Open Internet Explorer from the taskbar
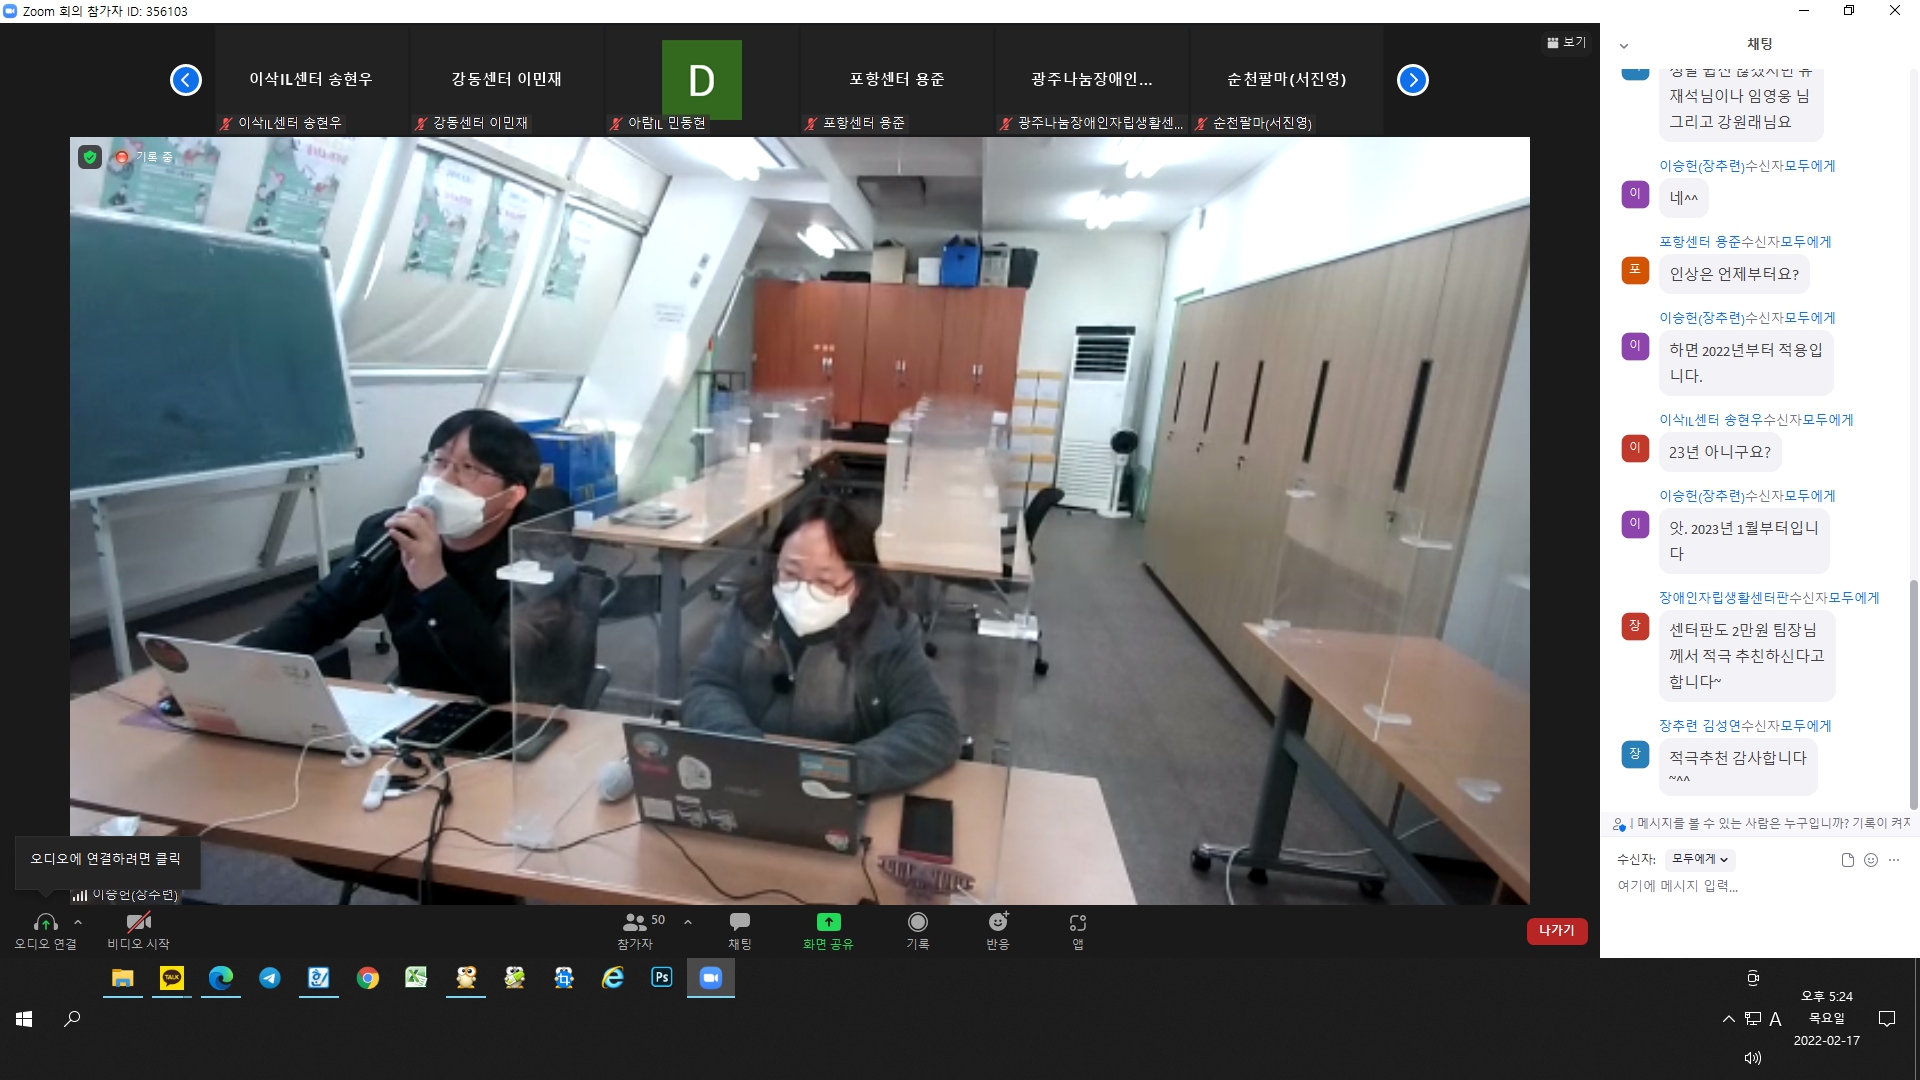The image size is (1920, 1080). click(613, 978)
